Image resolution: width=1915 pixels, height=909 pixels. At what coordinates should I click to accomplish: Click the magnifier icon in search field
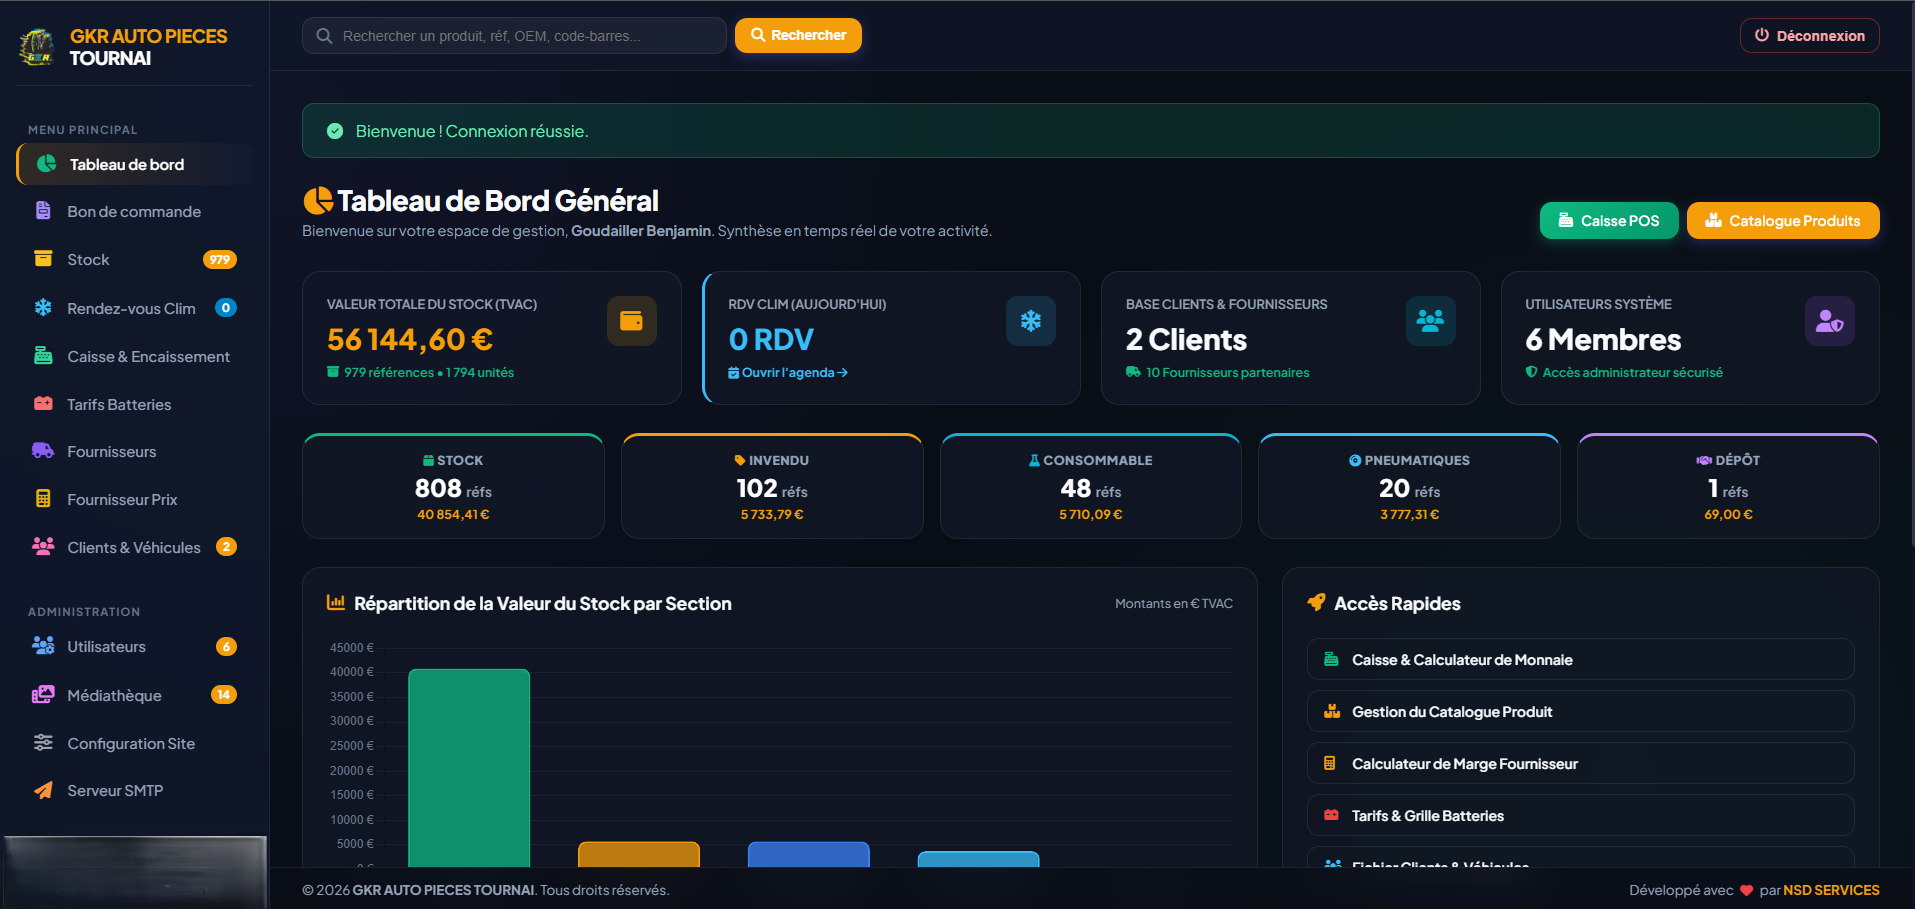click(x=324, y=36)
